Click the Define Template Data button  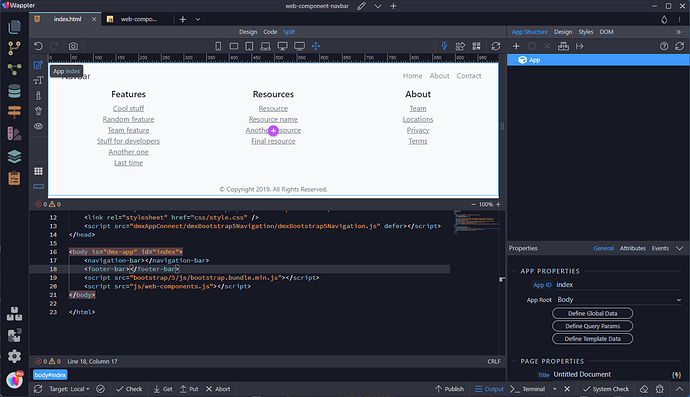[592, 339]
